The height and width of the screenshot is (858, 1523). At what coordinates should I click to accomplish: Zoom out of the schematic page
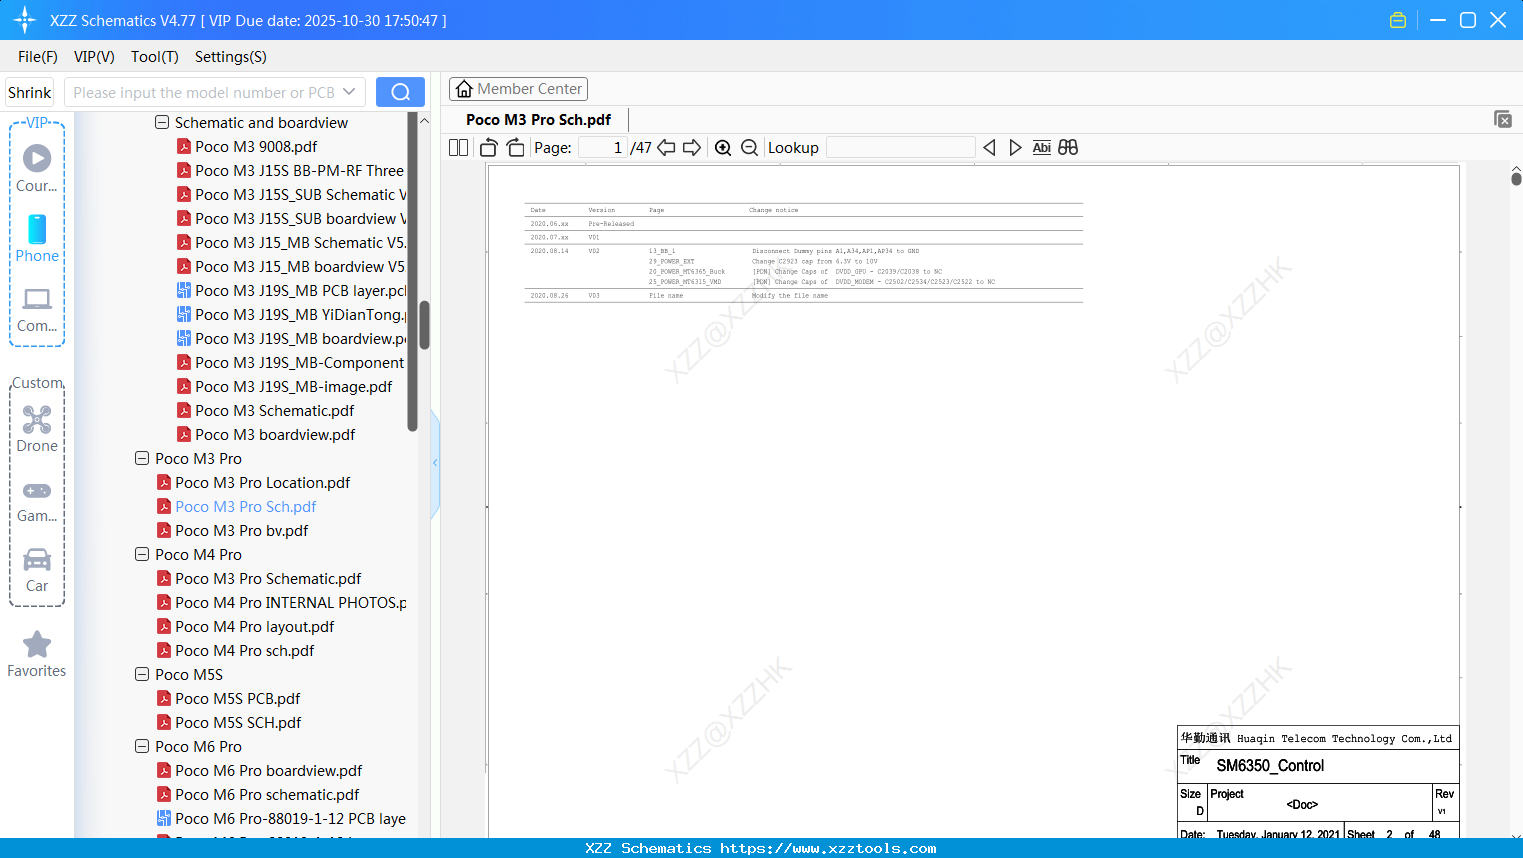[750, 148]
